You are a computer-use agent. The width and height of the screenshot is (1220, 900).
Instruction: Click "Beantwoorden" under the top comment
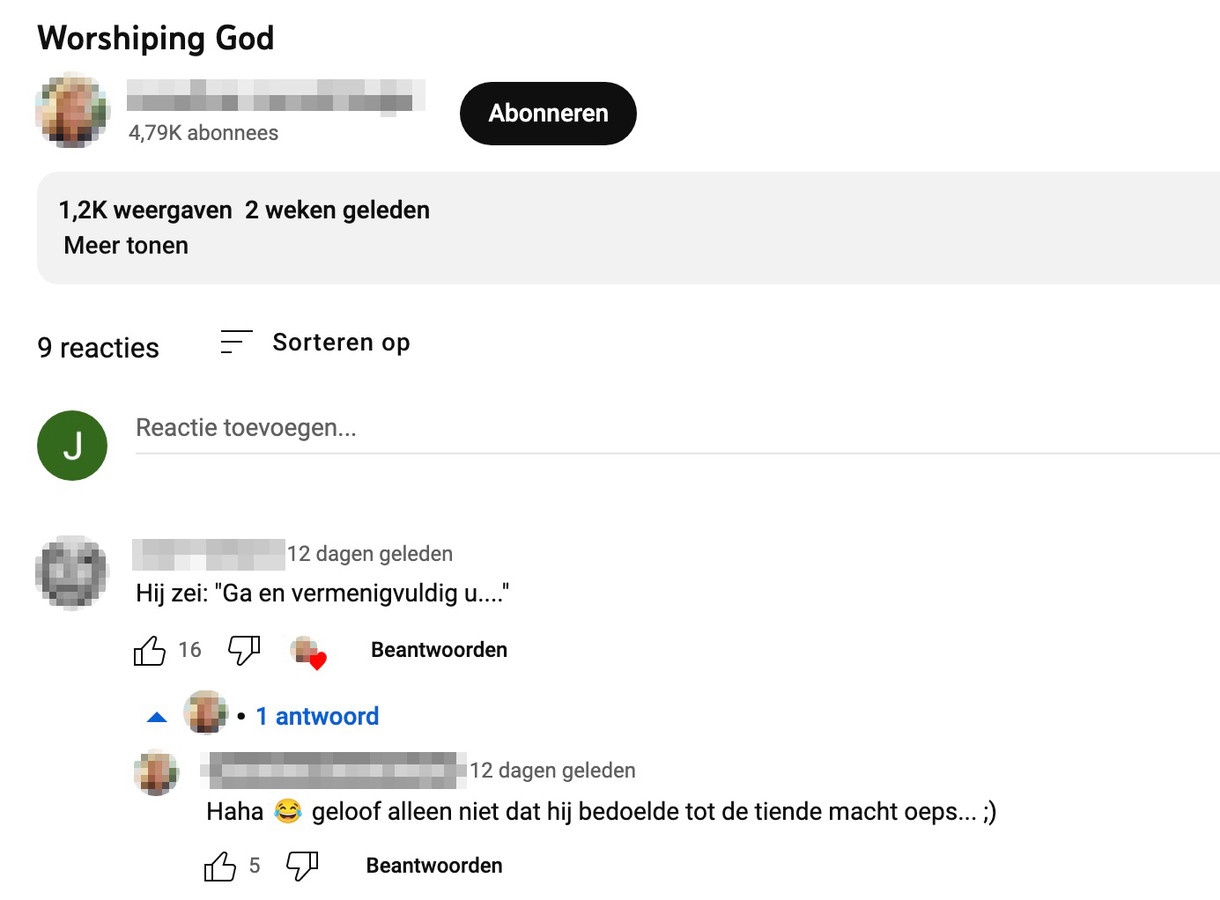[x=438, y=649]
